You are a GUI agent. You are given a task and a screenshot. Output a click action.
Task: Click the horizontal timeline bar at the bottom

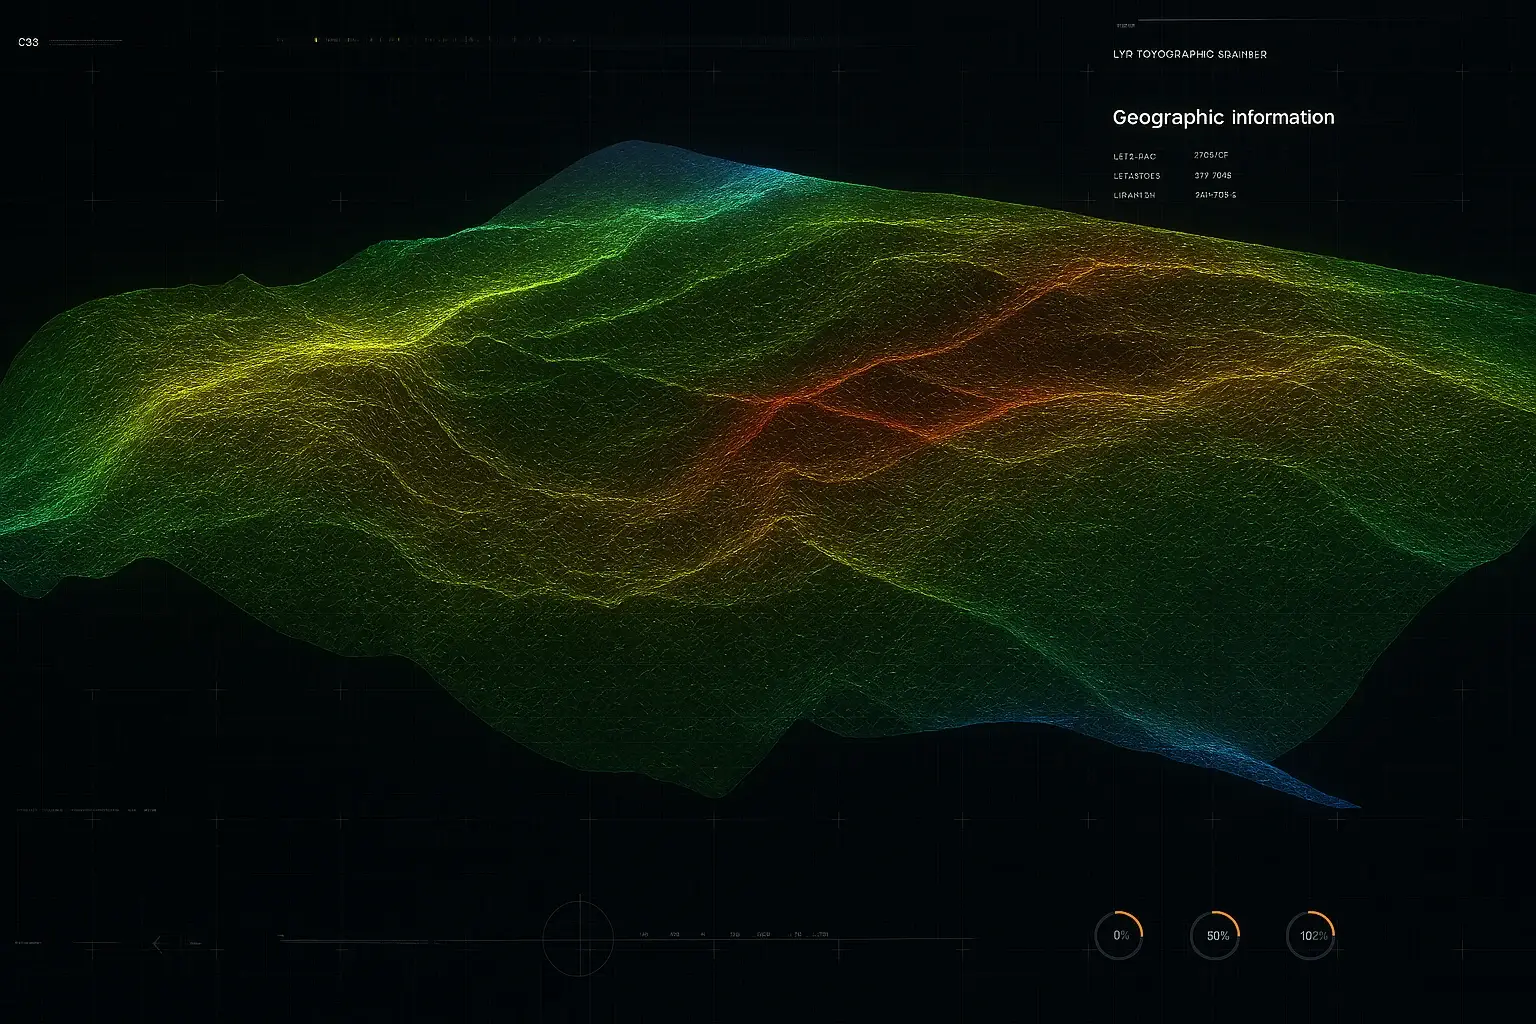[620, 940]
